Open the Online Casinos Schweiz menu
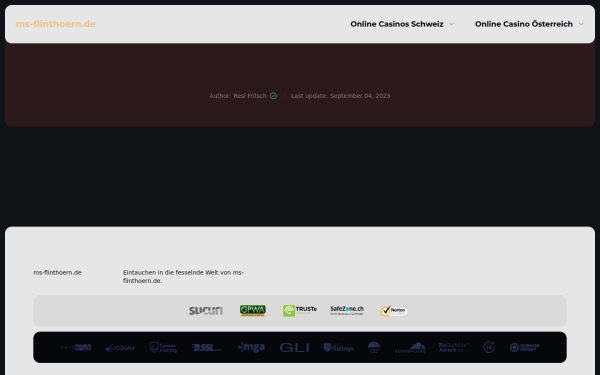This screenshot has height=375, width=600. 397,24
